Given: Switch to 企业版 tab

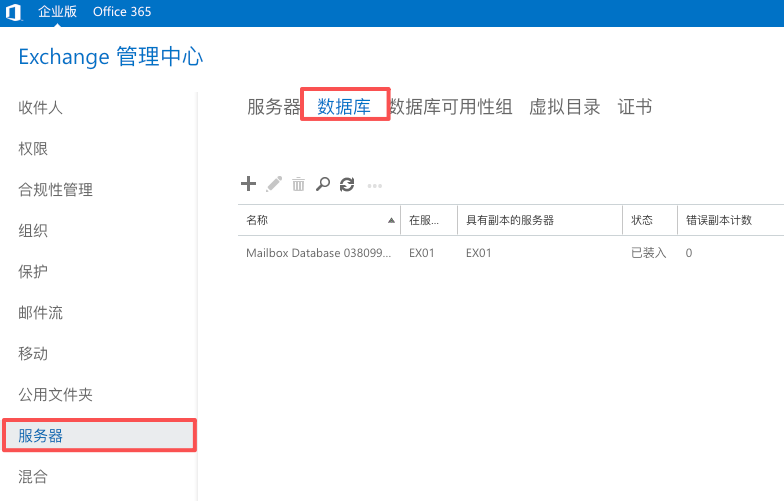Looking at the screenshot, I should click(x=58, y=12).
